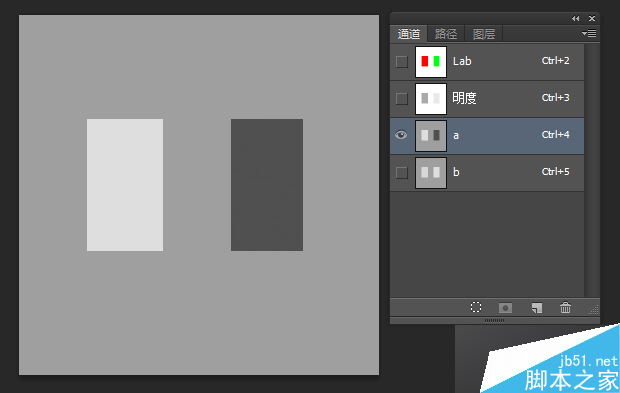This screenshot has width=620, height=393.
Task: Click the Ctrl+3 shortcut label
Action: pos(556,97)
